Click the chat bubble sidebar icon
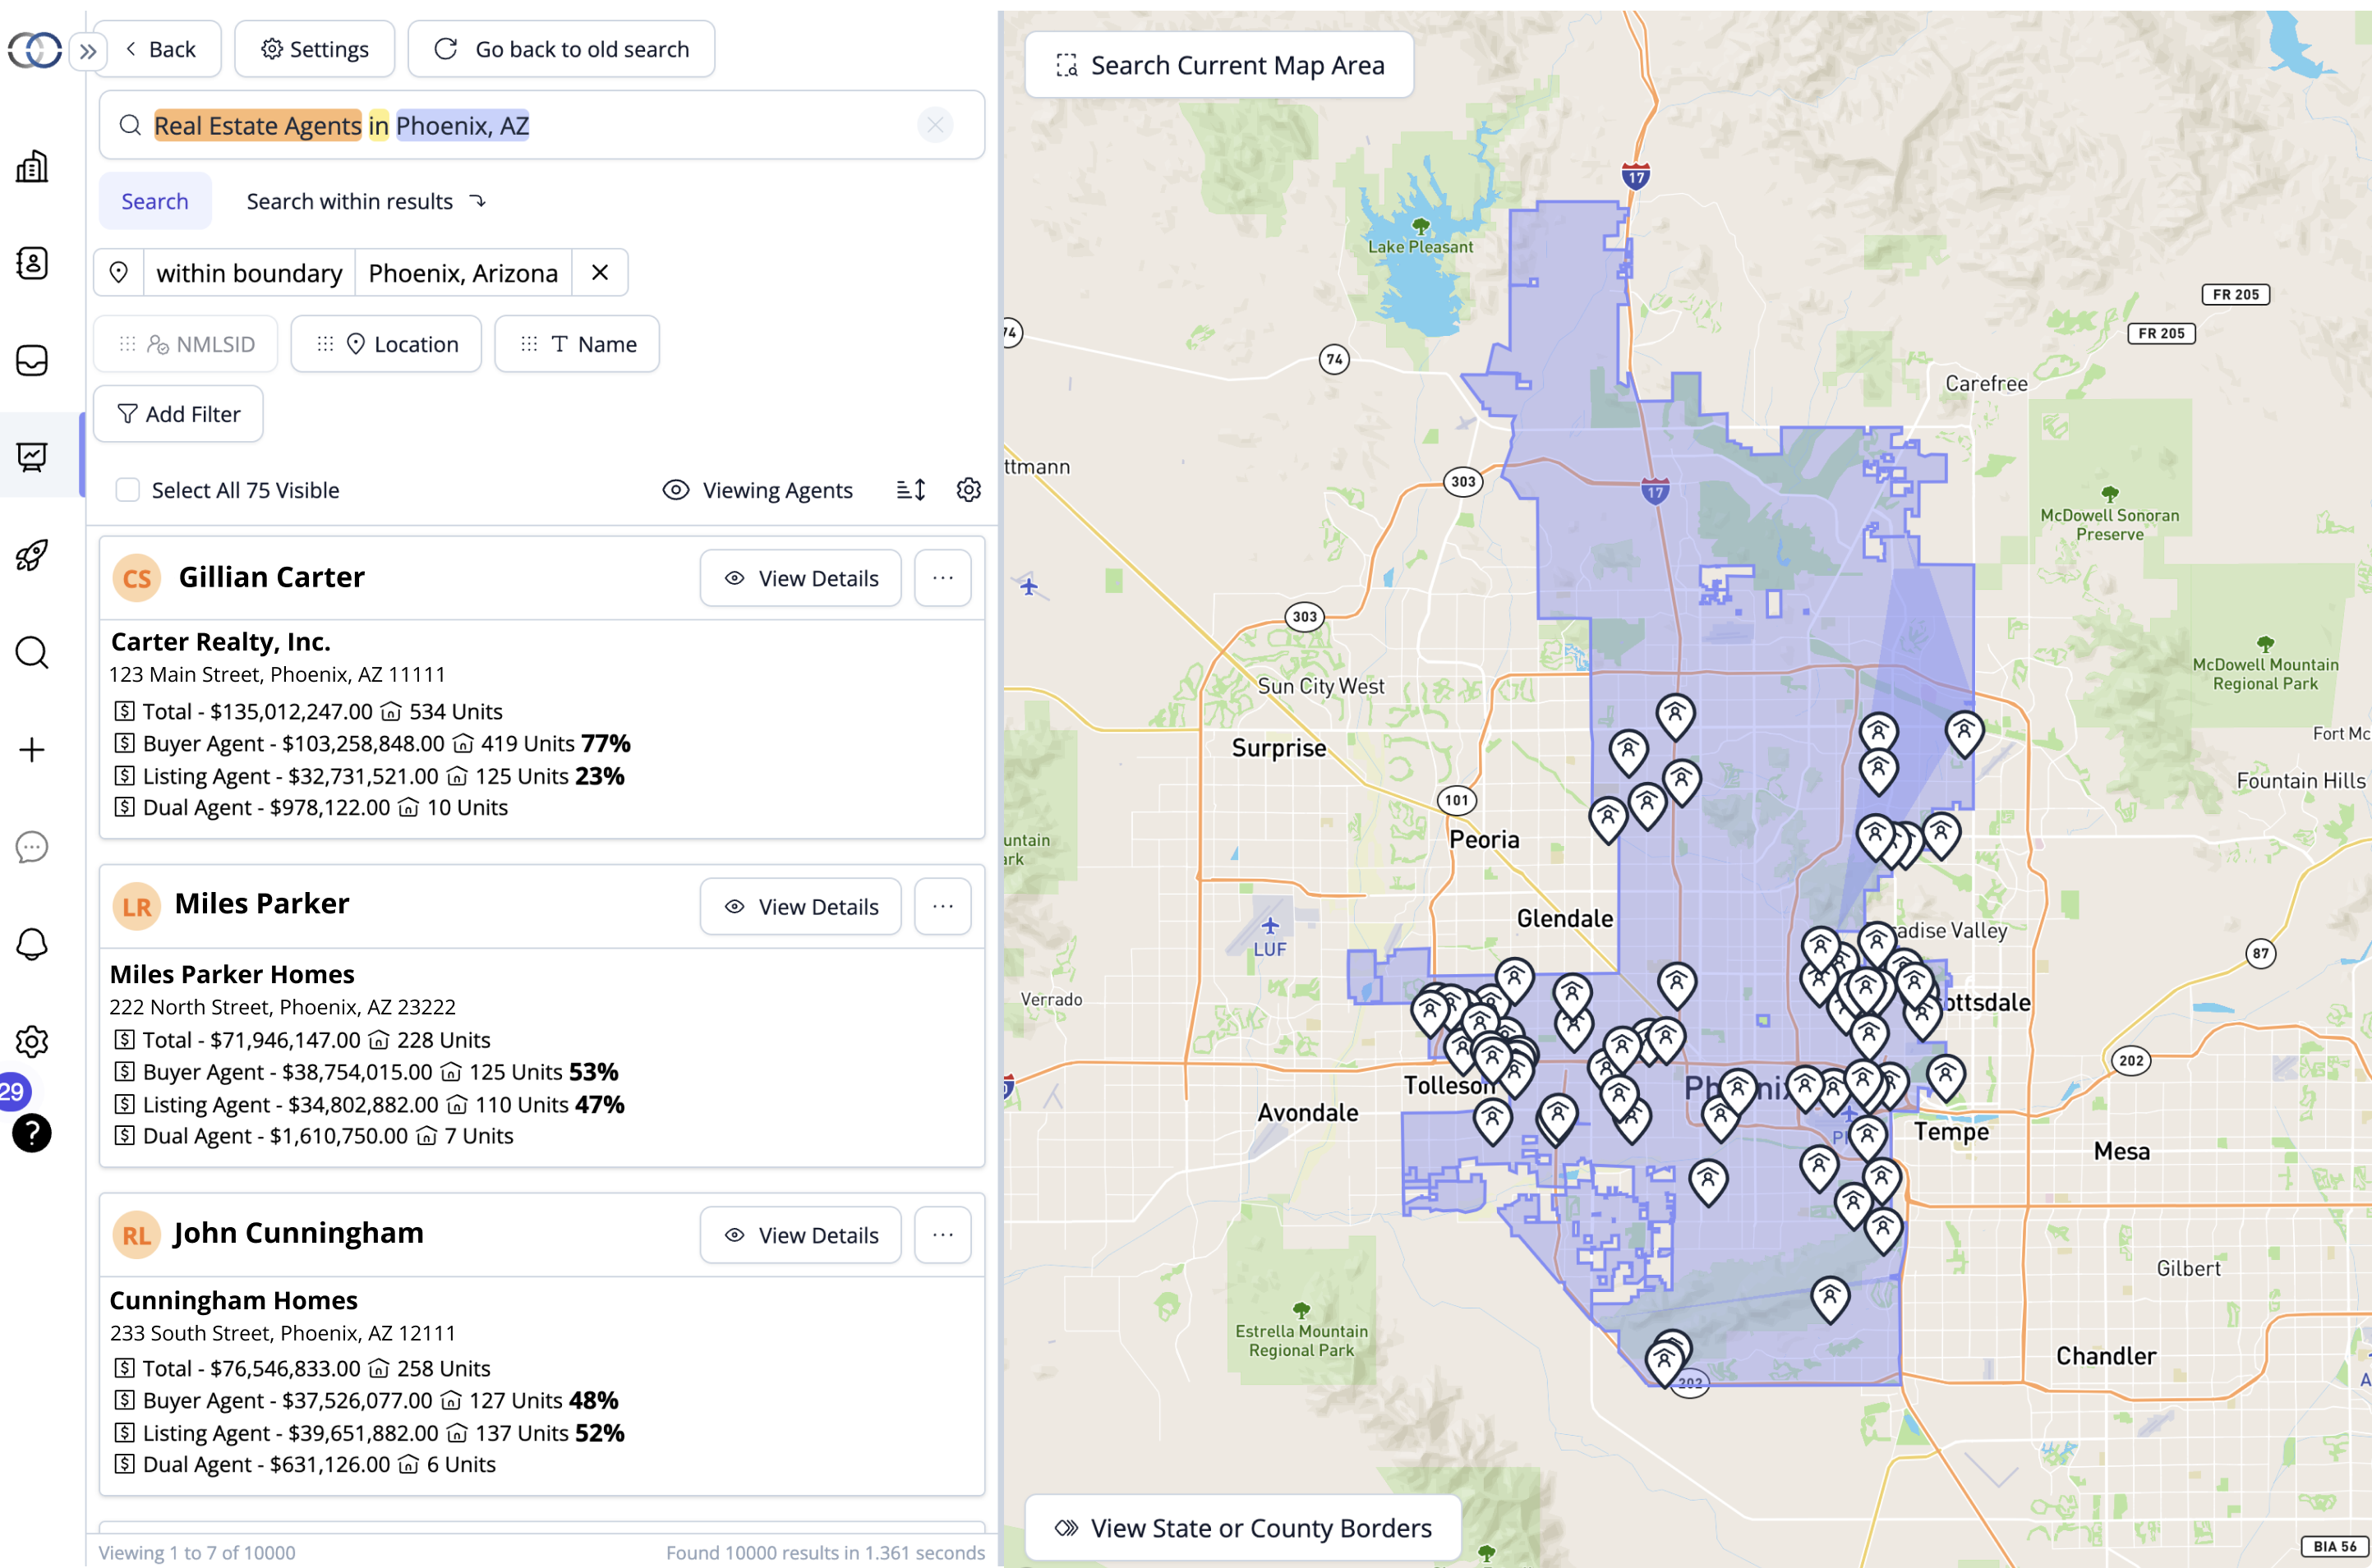This screenshot has width=2372, height=1568. click(32, 847)
